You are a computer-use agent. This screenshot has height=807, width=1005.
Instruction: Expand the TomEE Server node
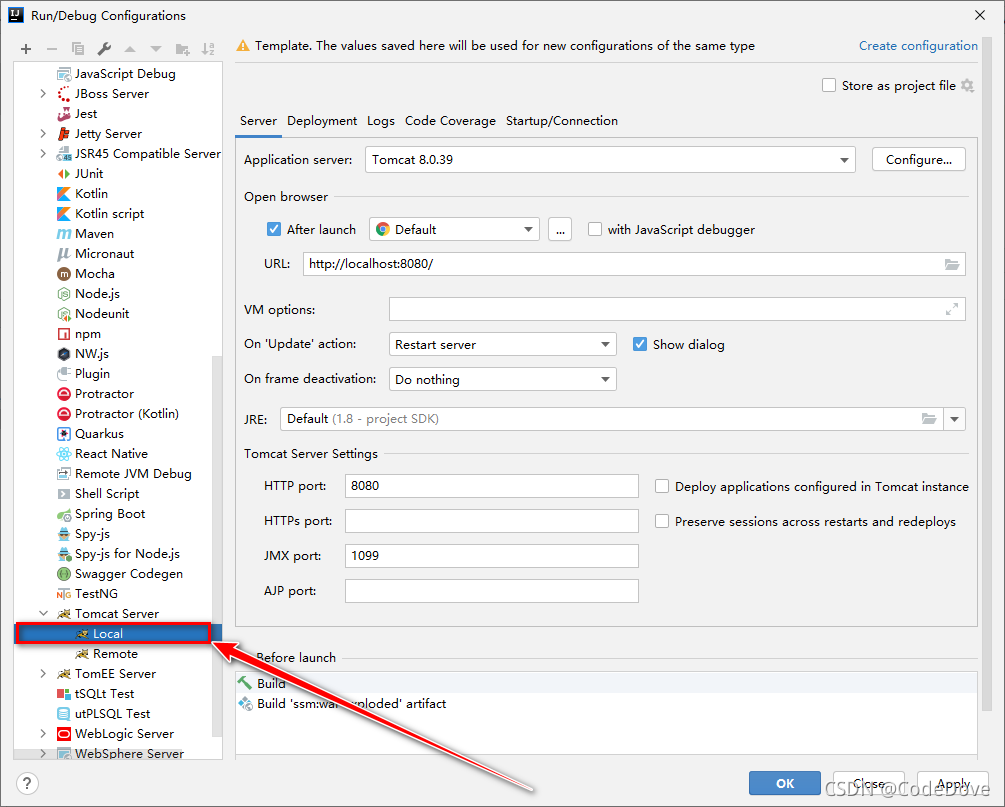pyautogui.click(x=42, y=674)
